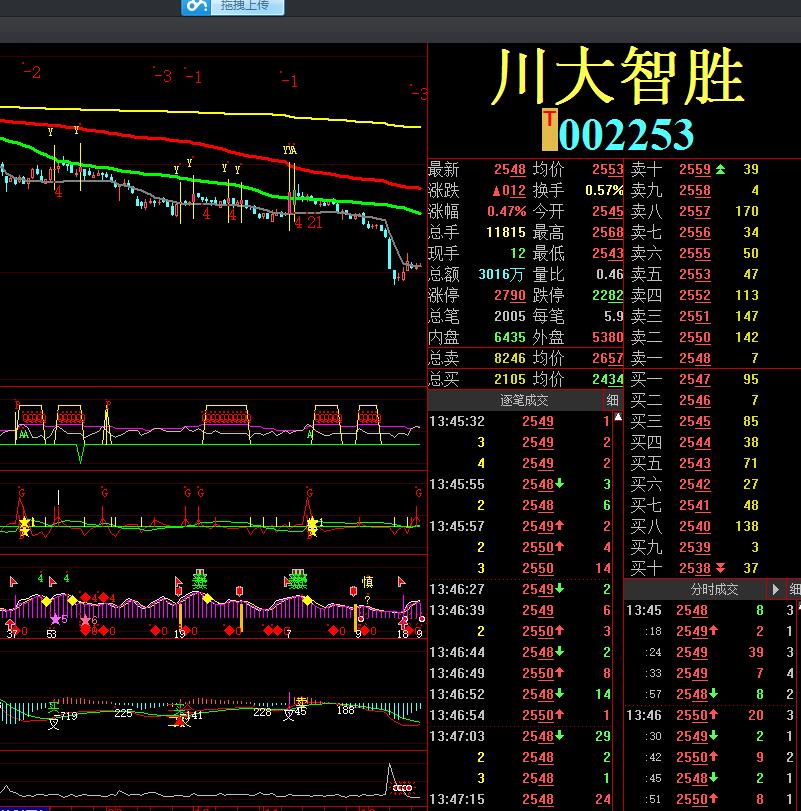This screenshot has height=811, width=801.
Task: Click the 逐笔成交 panel header
Action: click(523, 400)
